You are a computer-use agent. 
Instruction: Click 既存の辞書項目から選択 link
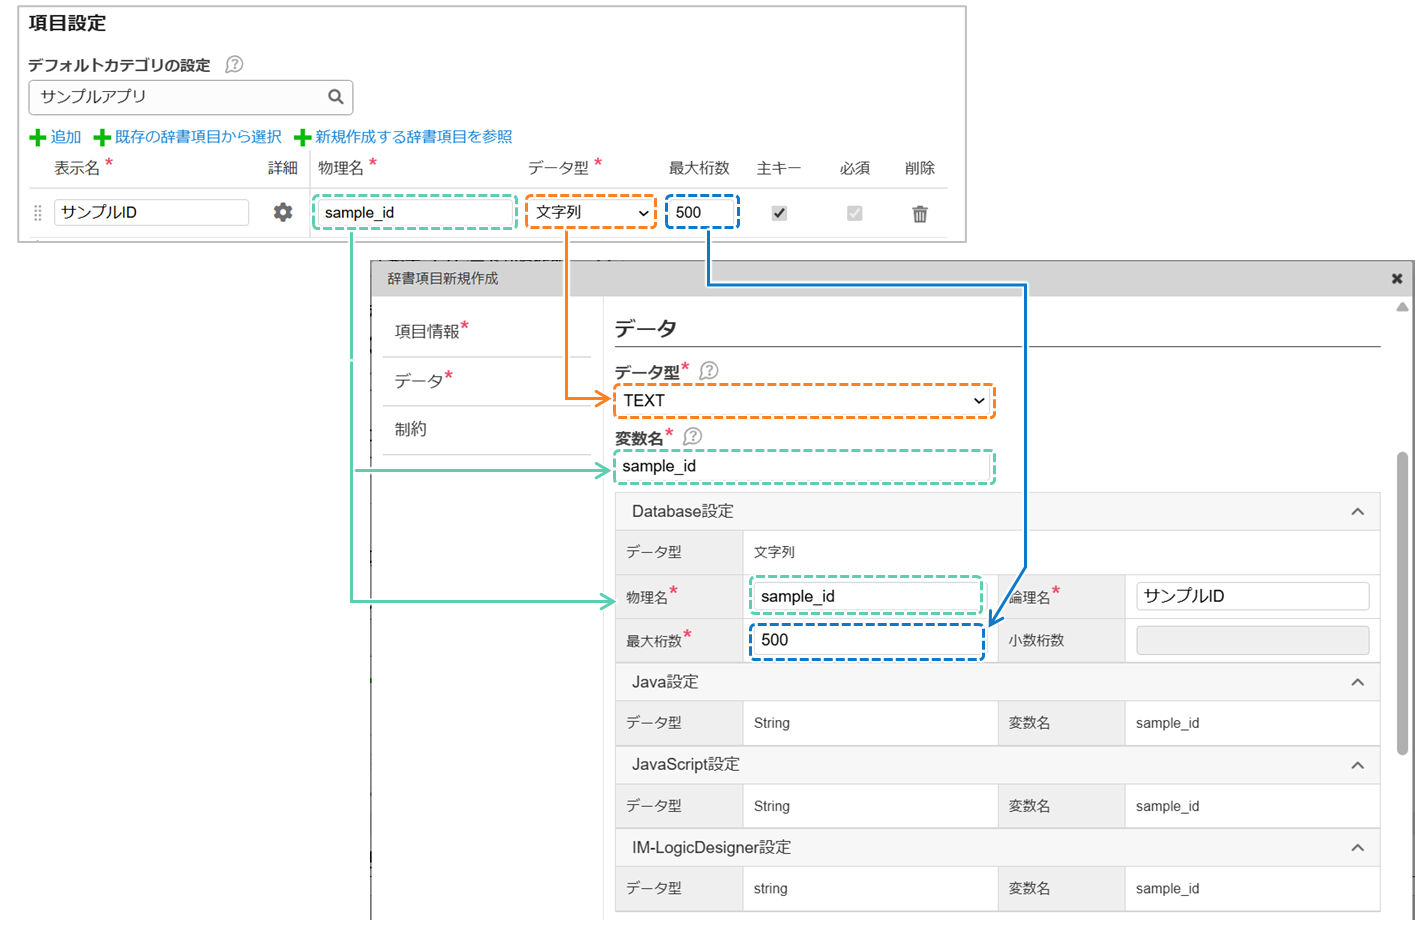188,137
